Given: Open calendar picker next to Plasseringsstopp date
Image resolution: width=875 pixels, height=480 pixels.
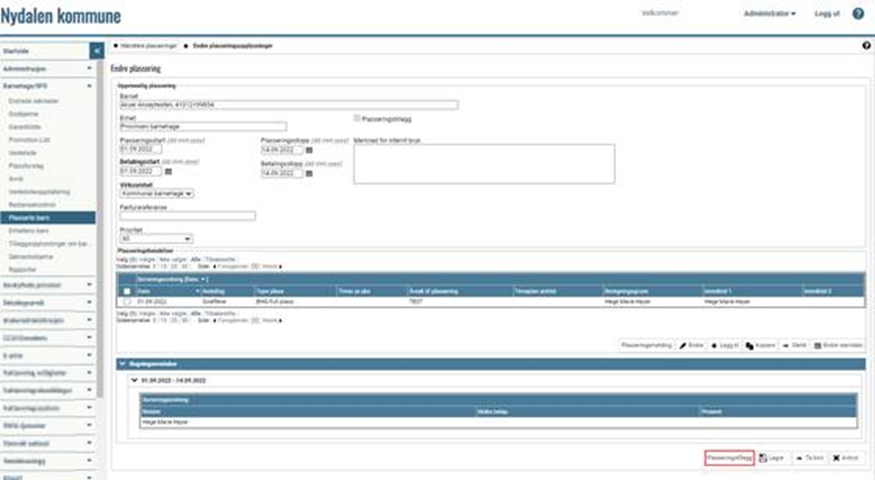Looking at the screenshot, I should coord(310,150).
